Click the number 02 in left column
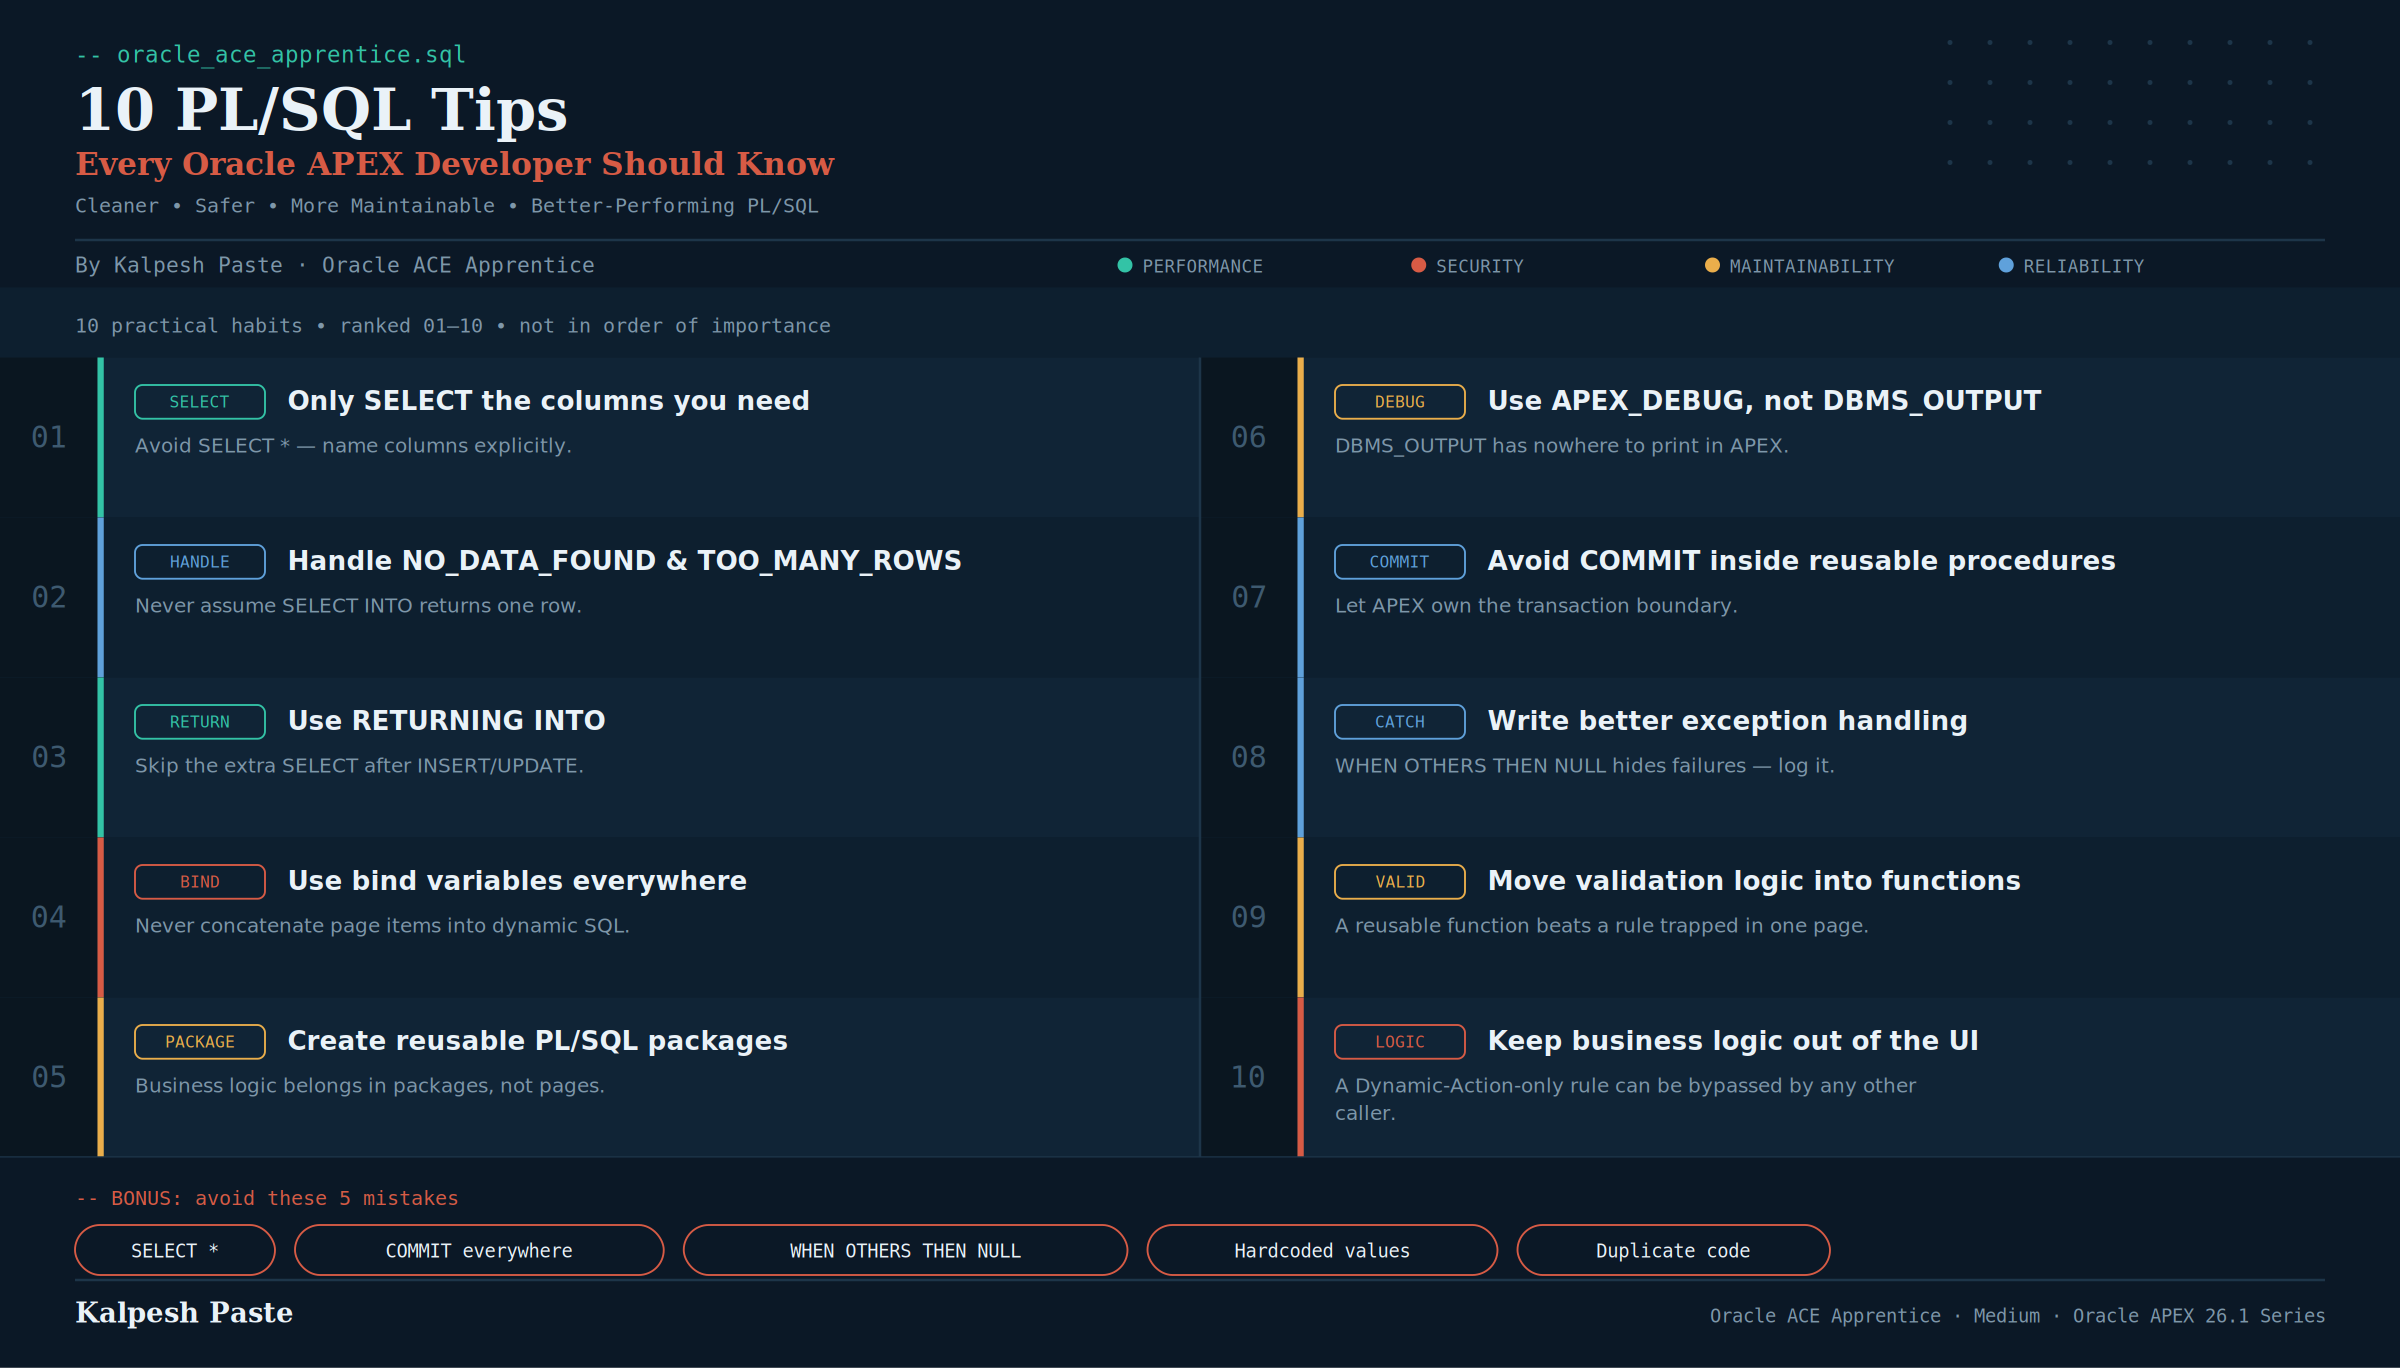Screen dimensions: 2400x1368 pos(49,597)
